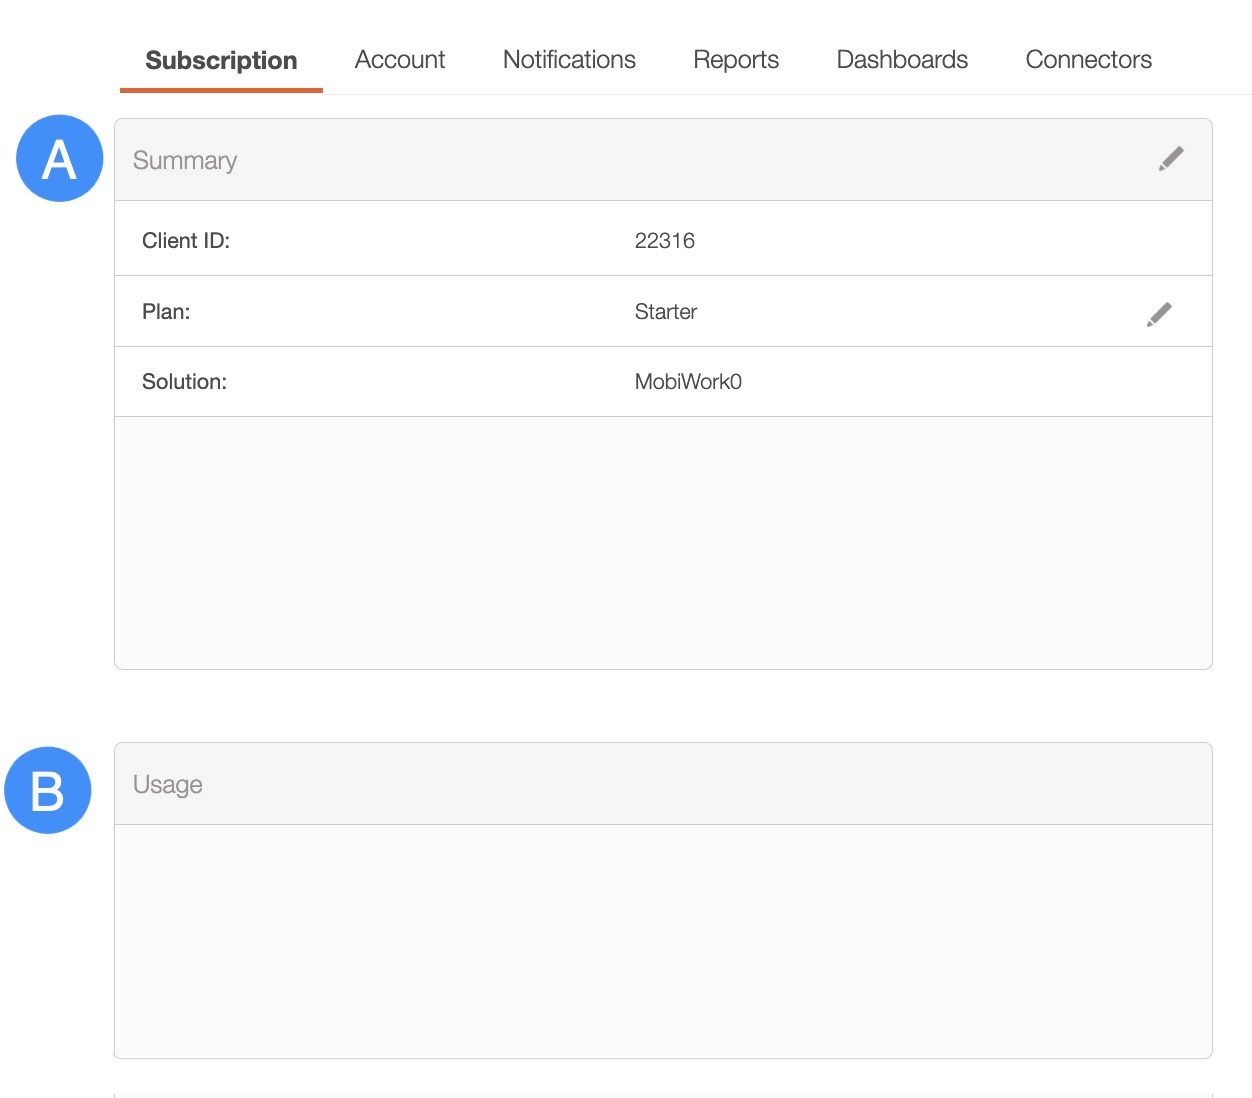Click the empty body of Usage panel
Viewport: 1252px width, 1098px height.
pos(663,940)
